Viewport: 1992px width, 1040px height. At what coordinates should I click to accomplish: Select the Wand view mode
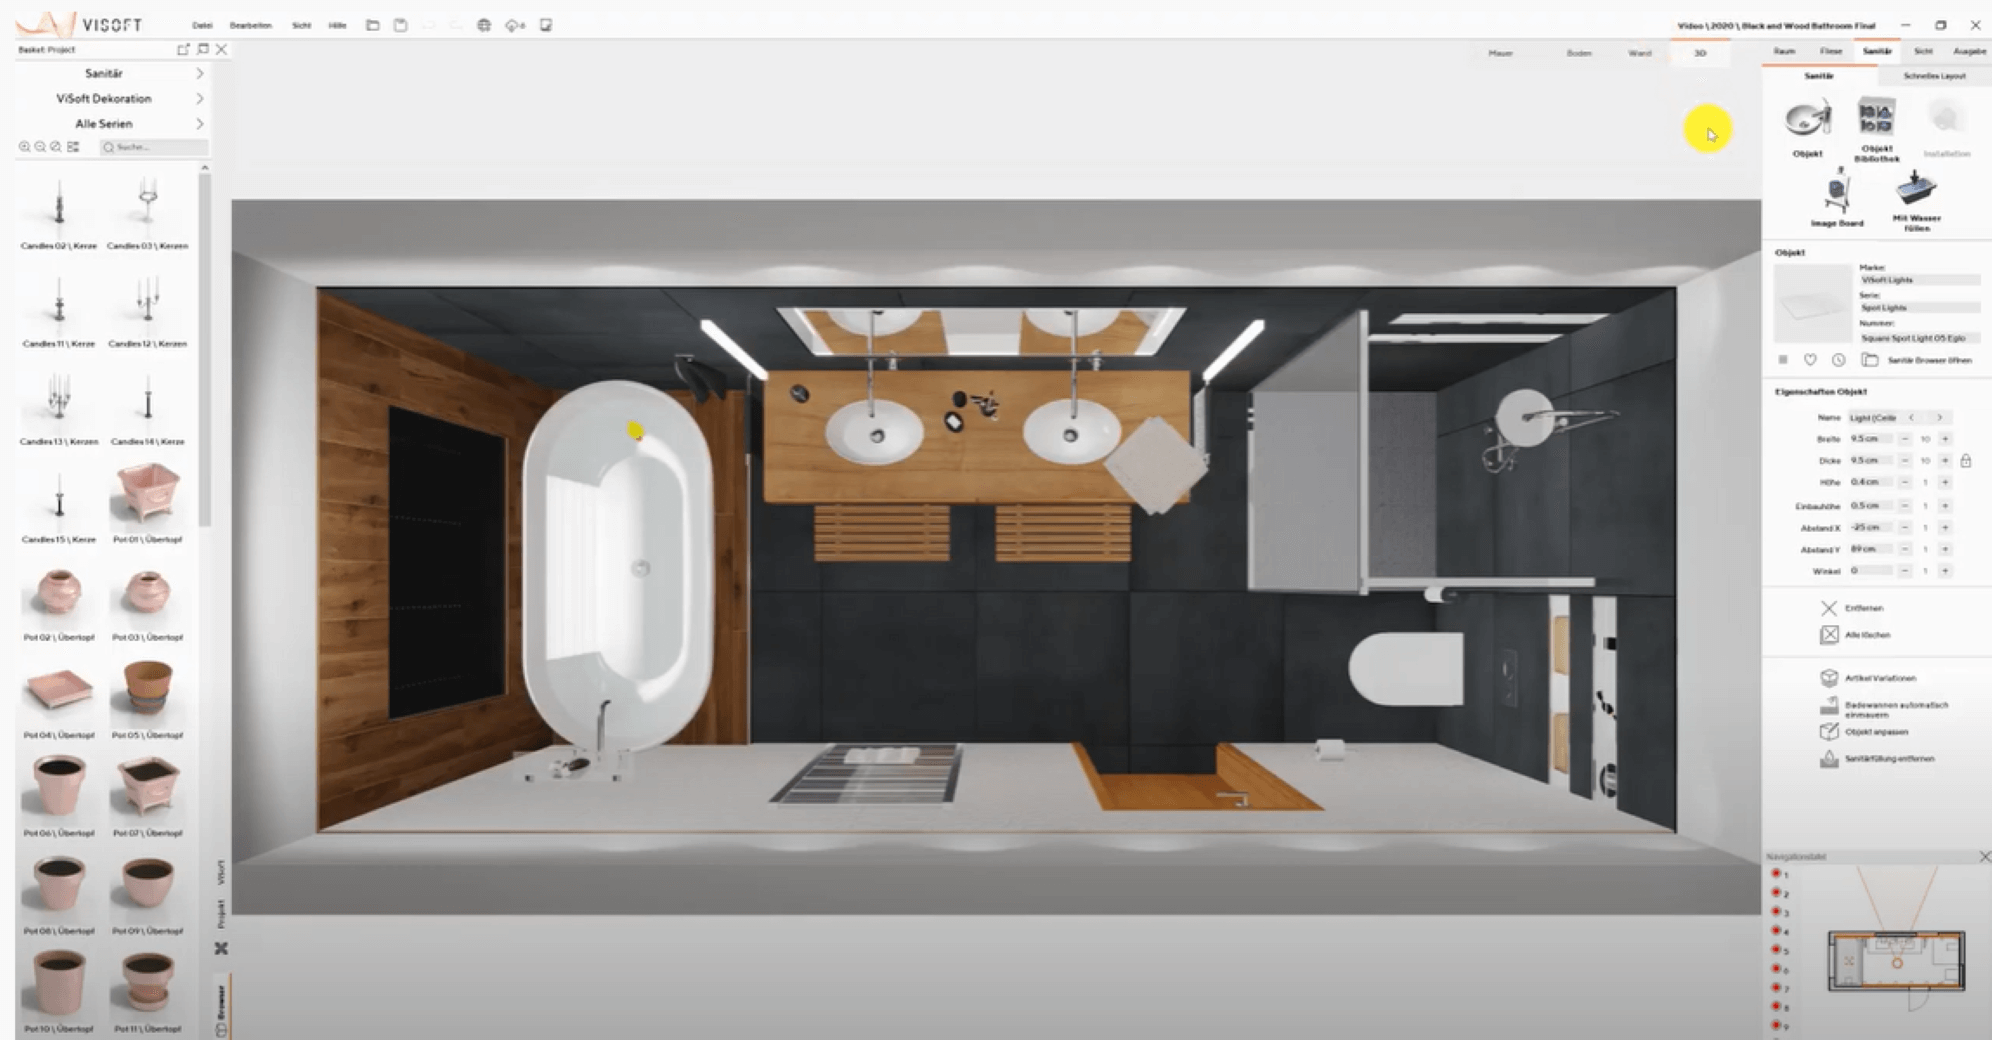coord(1640,53)
